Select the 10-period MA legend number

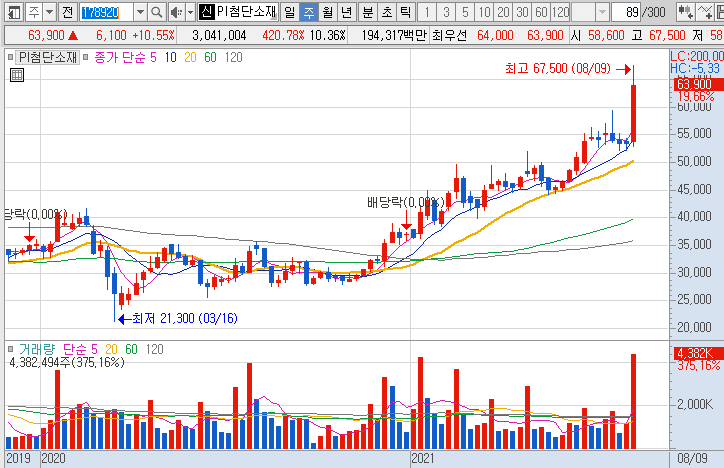tap(171, 57)
